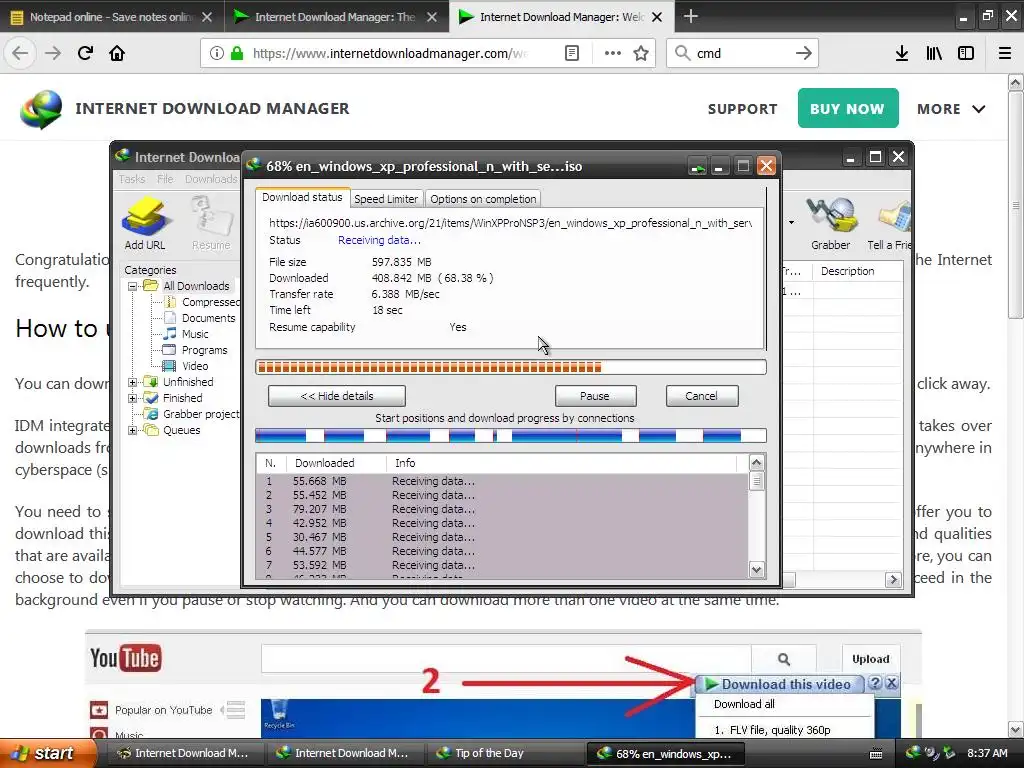This screenshot has height=768, width=1024.
Task: Close the Download this video panel
Action: coord(891,683)
